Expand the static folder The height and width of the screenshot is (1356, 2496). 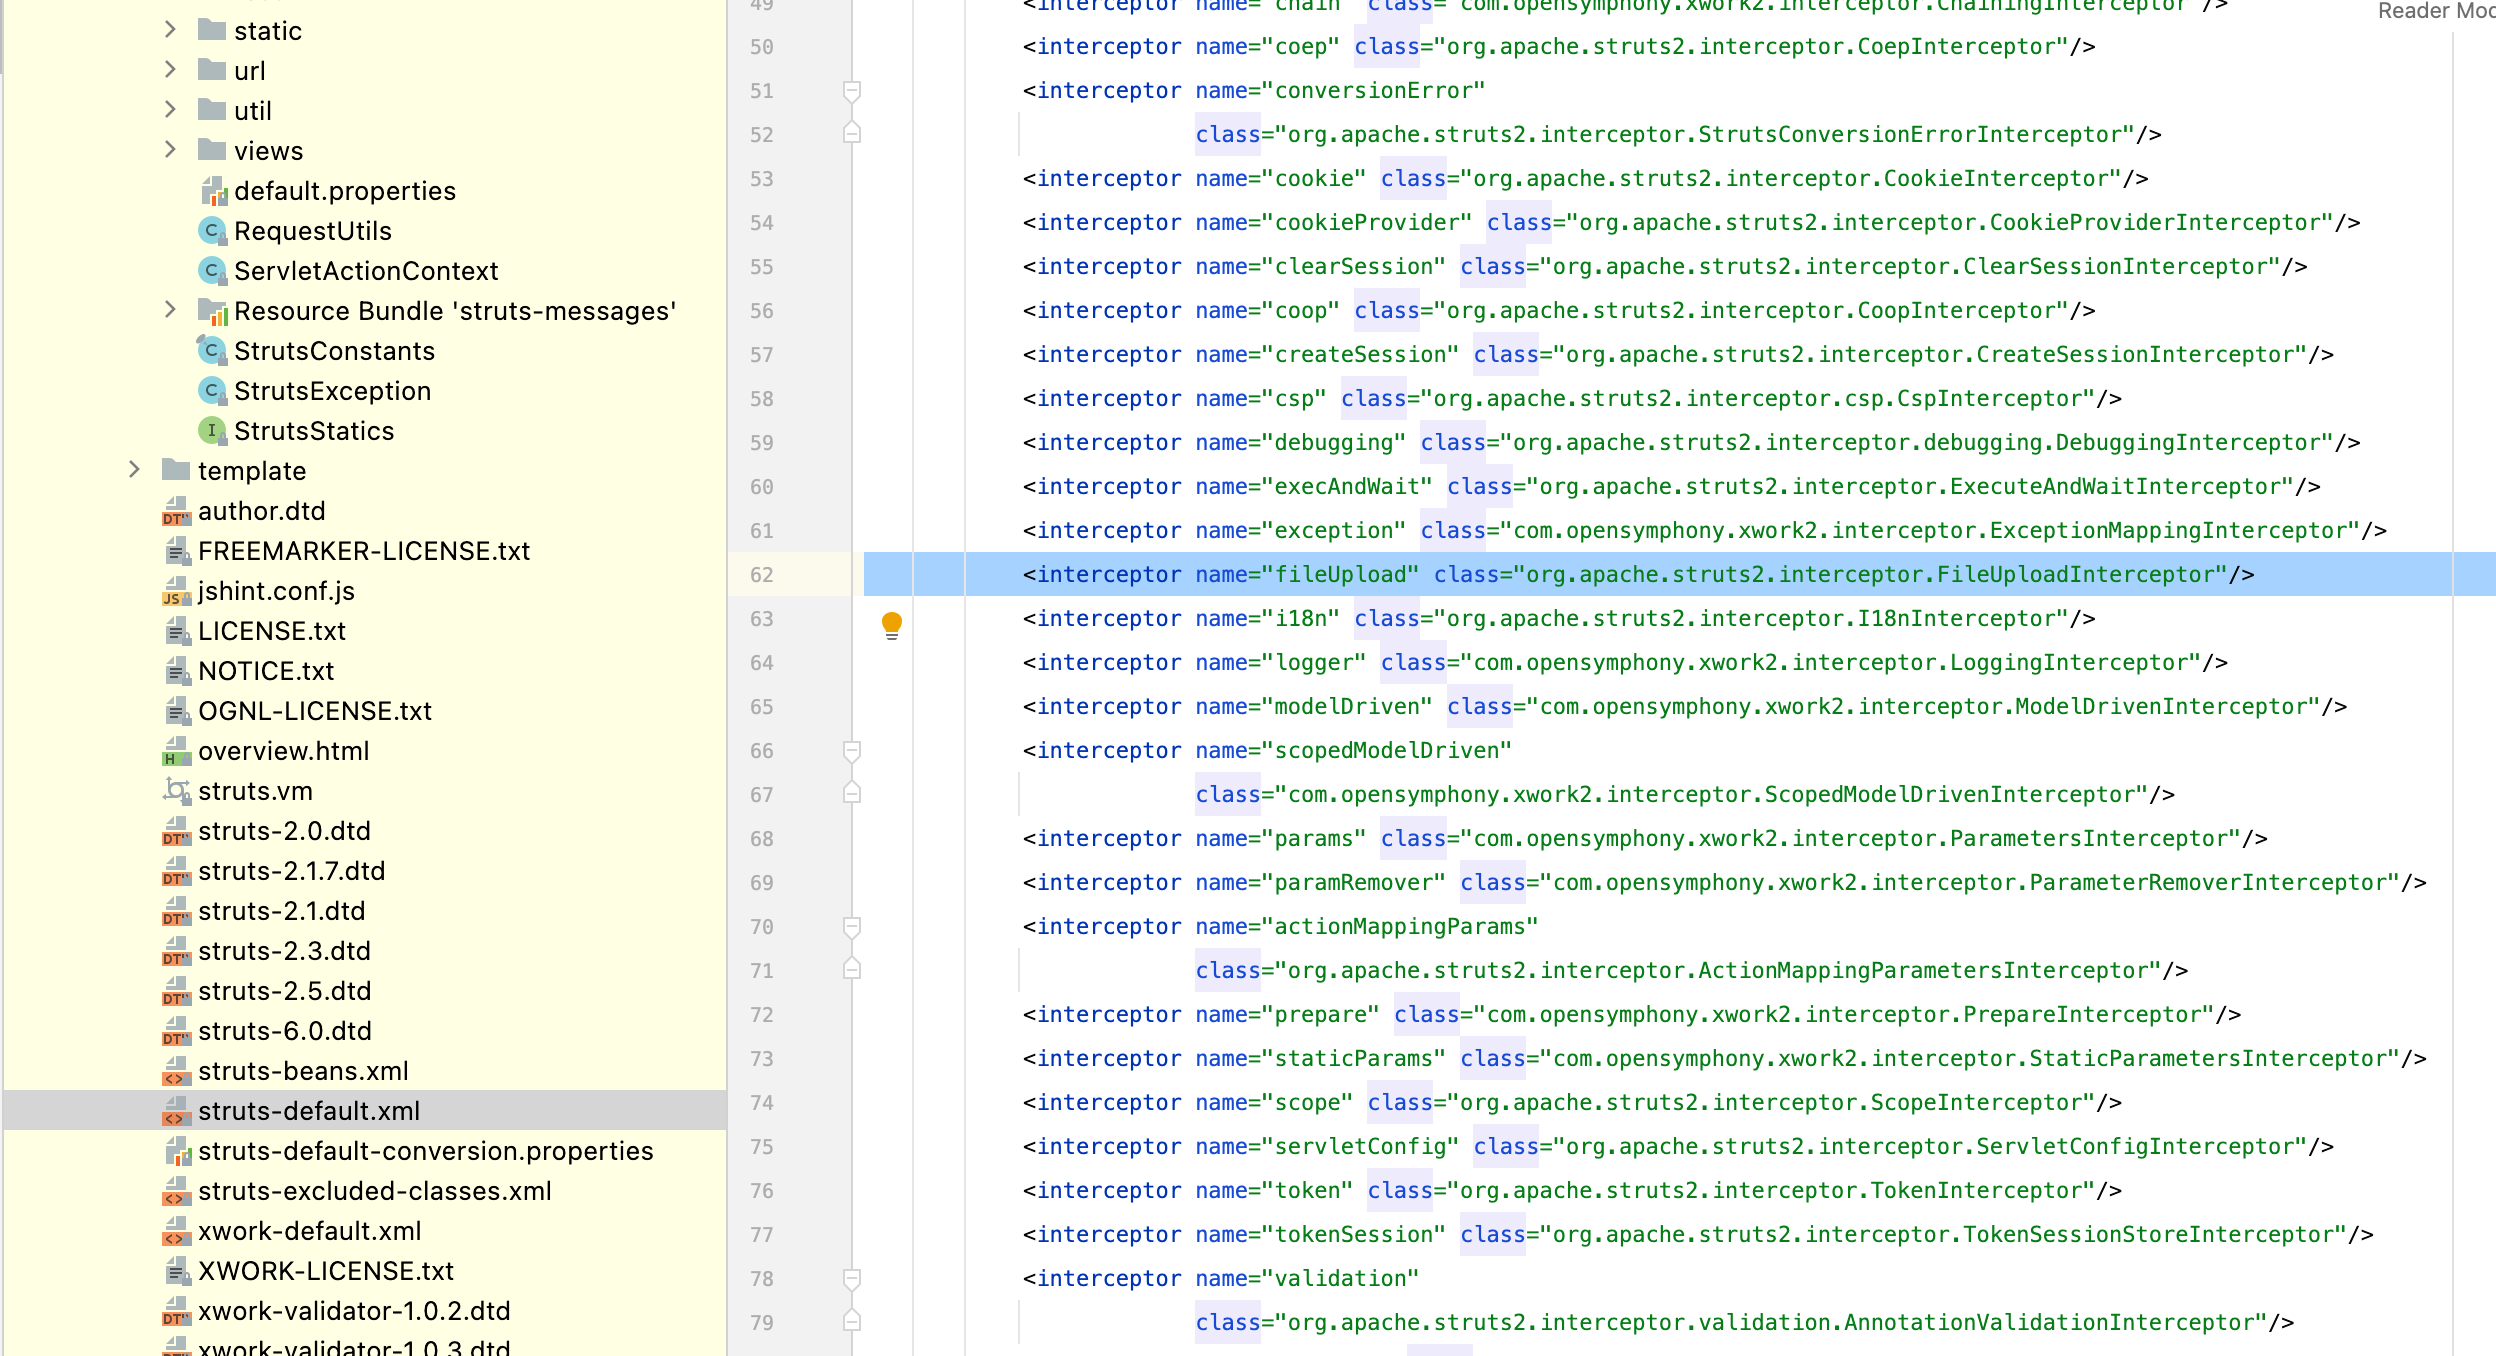(x=170, y=30)
